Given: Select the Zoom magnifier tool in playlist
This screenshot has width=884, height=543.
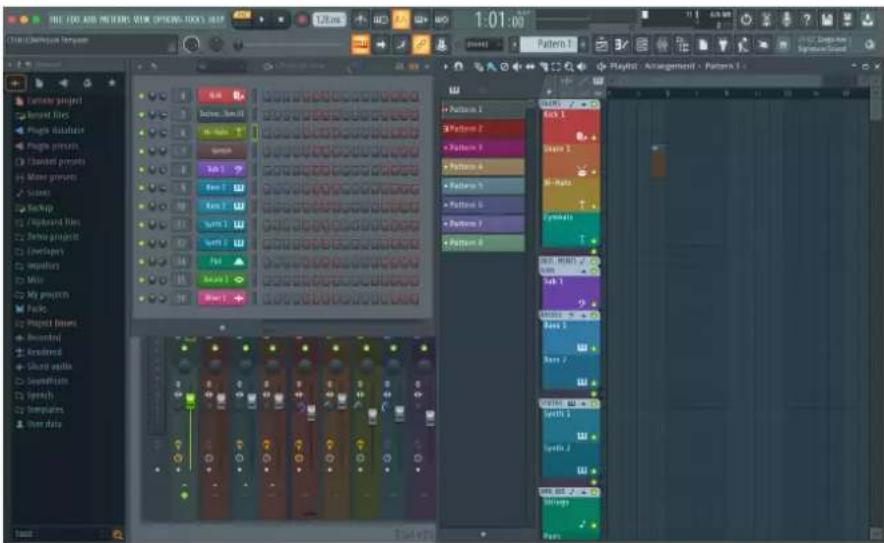Looking at the screenshot, I should click(x=569, y=67).
